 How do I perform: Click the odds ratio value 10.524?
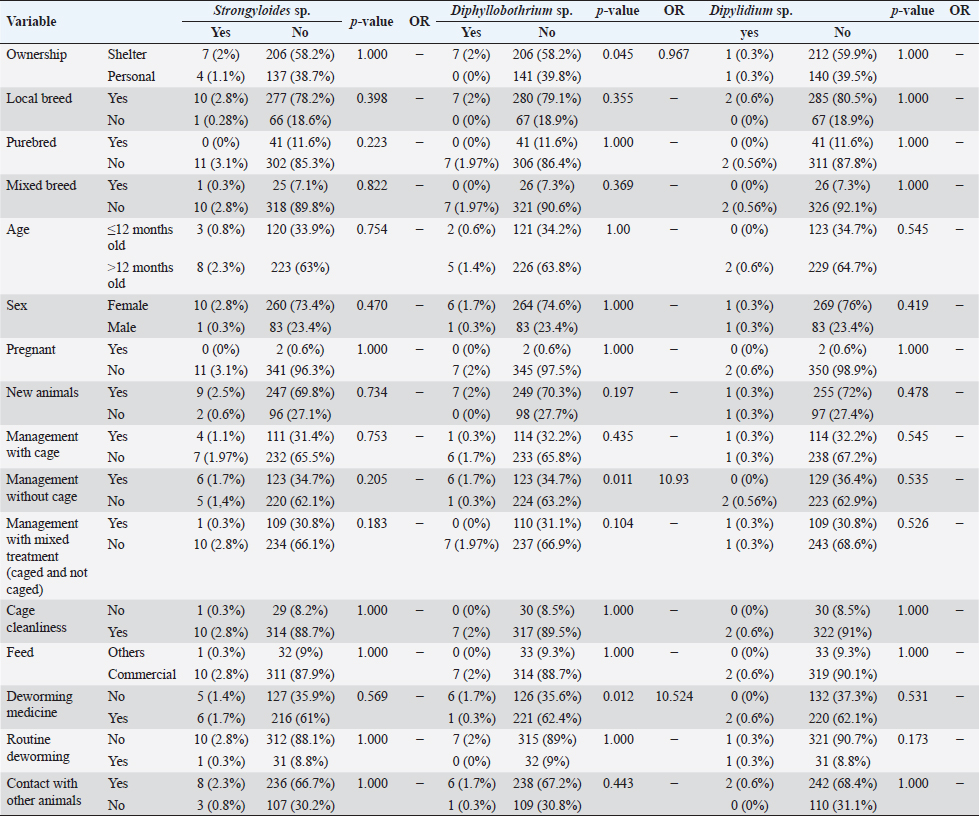674,696
